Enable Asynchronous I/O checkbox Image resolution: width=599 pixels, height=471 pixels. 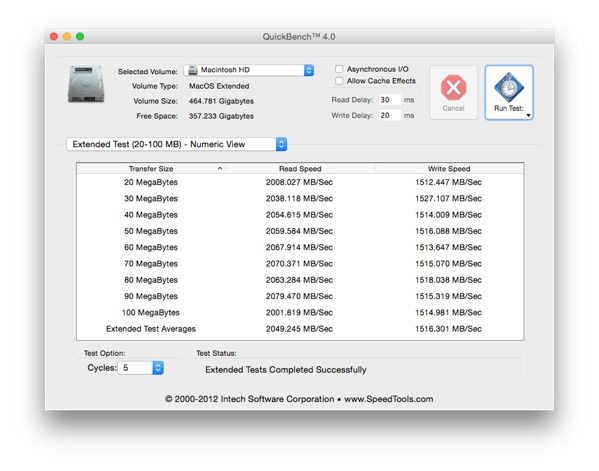339,69
